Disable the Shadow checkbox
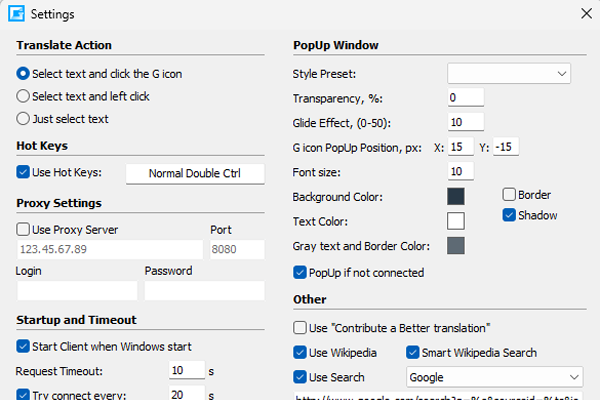Viewport: 600px width, 400px height. click(x=509, y=215)
